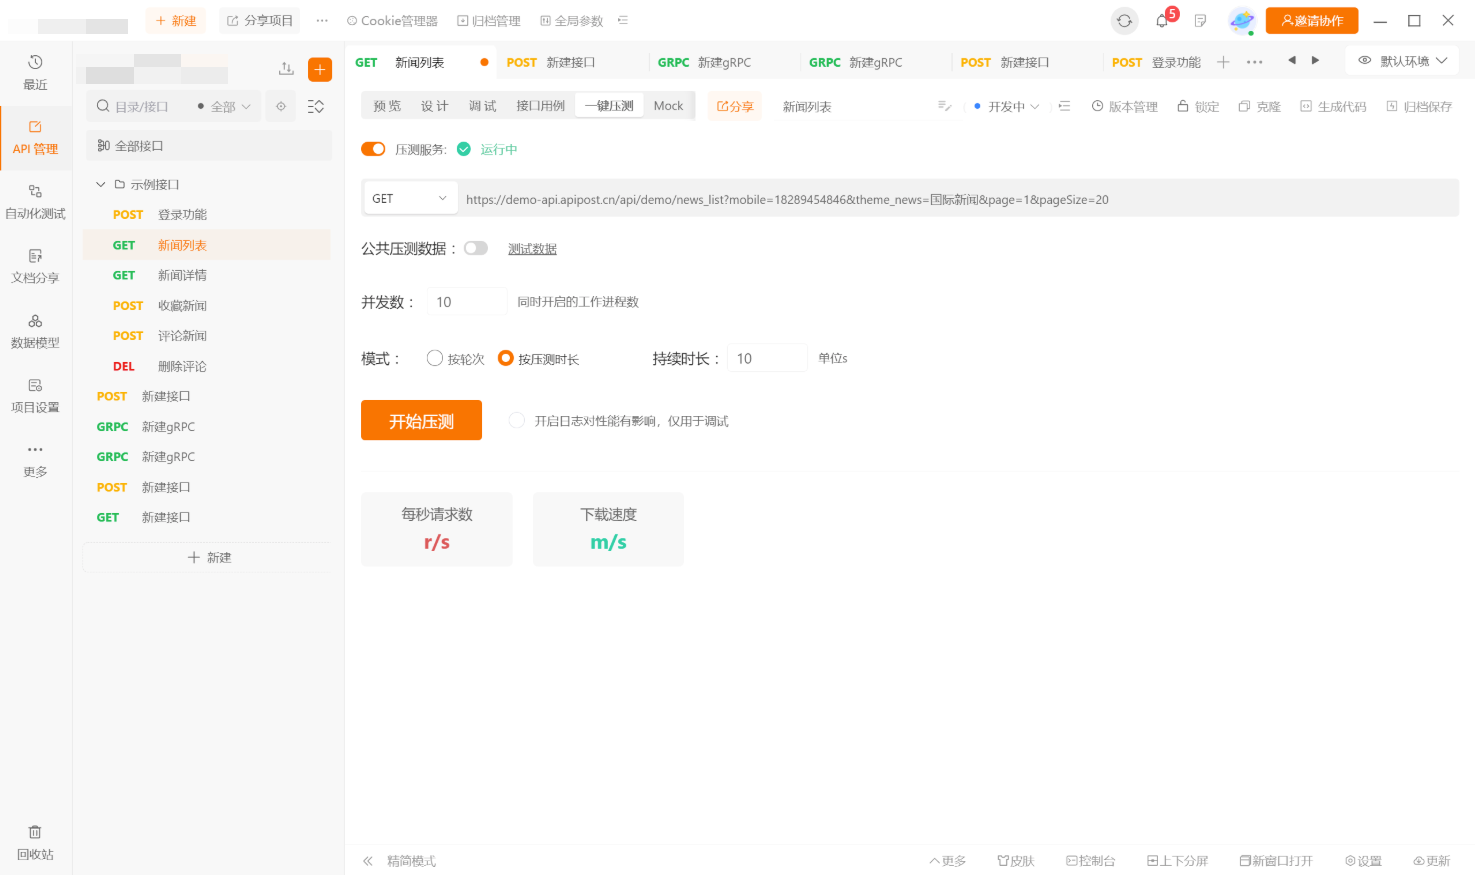Click the 开始压测 button
1476x876 pixels.
pyautogui.click(x=421, y=420)
